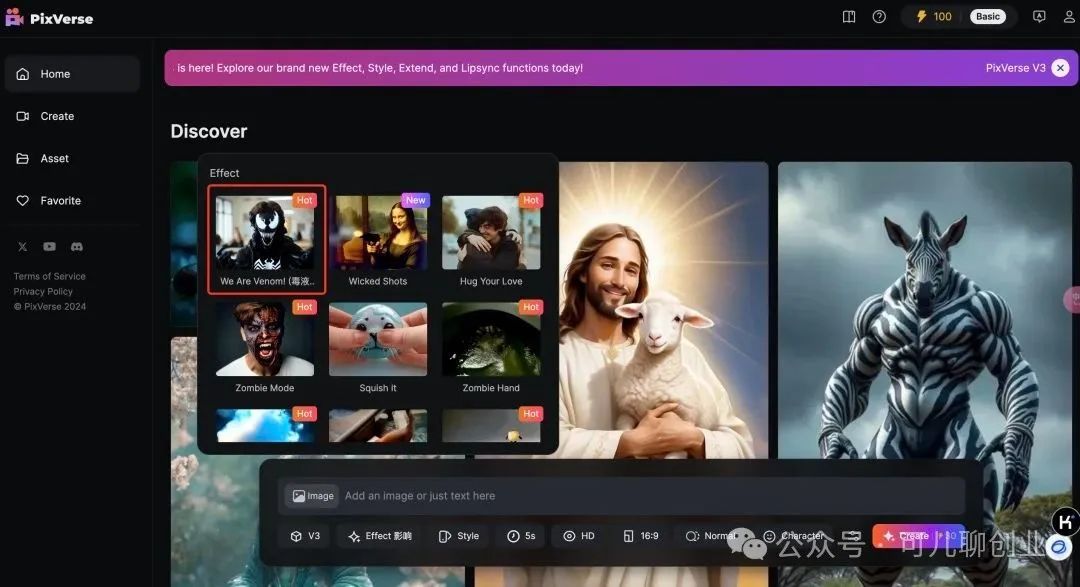Open the tutorial book icon in header
The width and height of the screenshot is (1080, 587).
(849, 17)
